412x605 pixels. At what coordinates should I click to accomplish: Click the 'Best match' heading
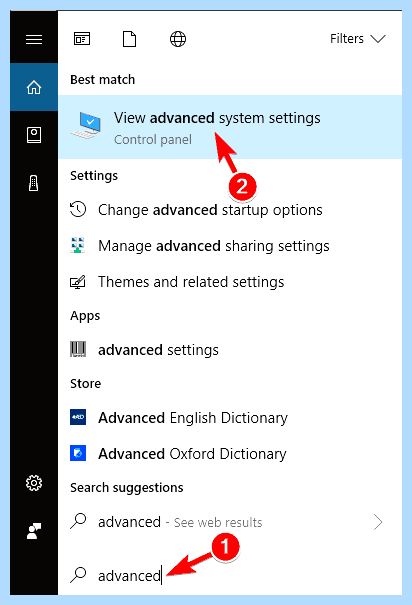[x=103, y=79]
